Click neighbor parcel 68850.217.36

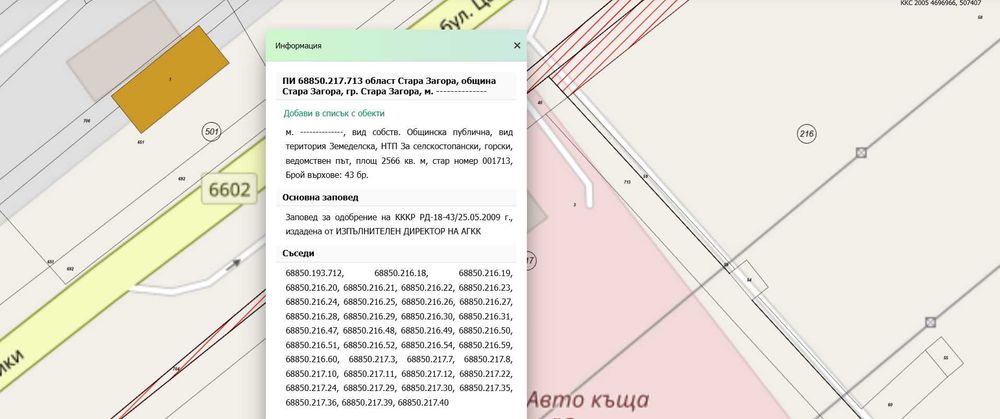pyautogui.click(x=312, y=403)
